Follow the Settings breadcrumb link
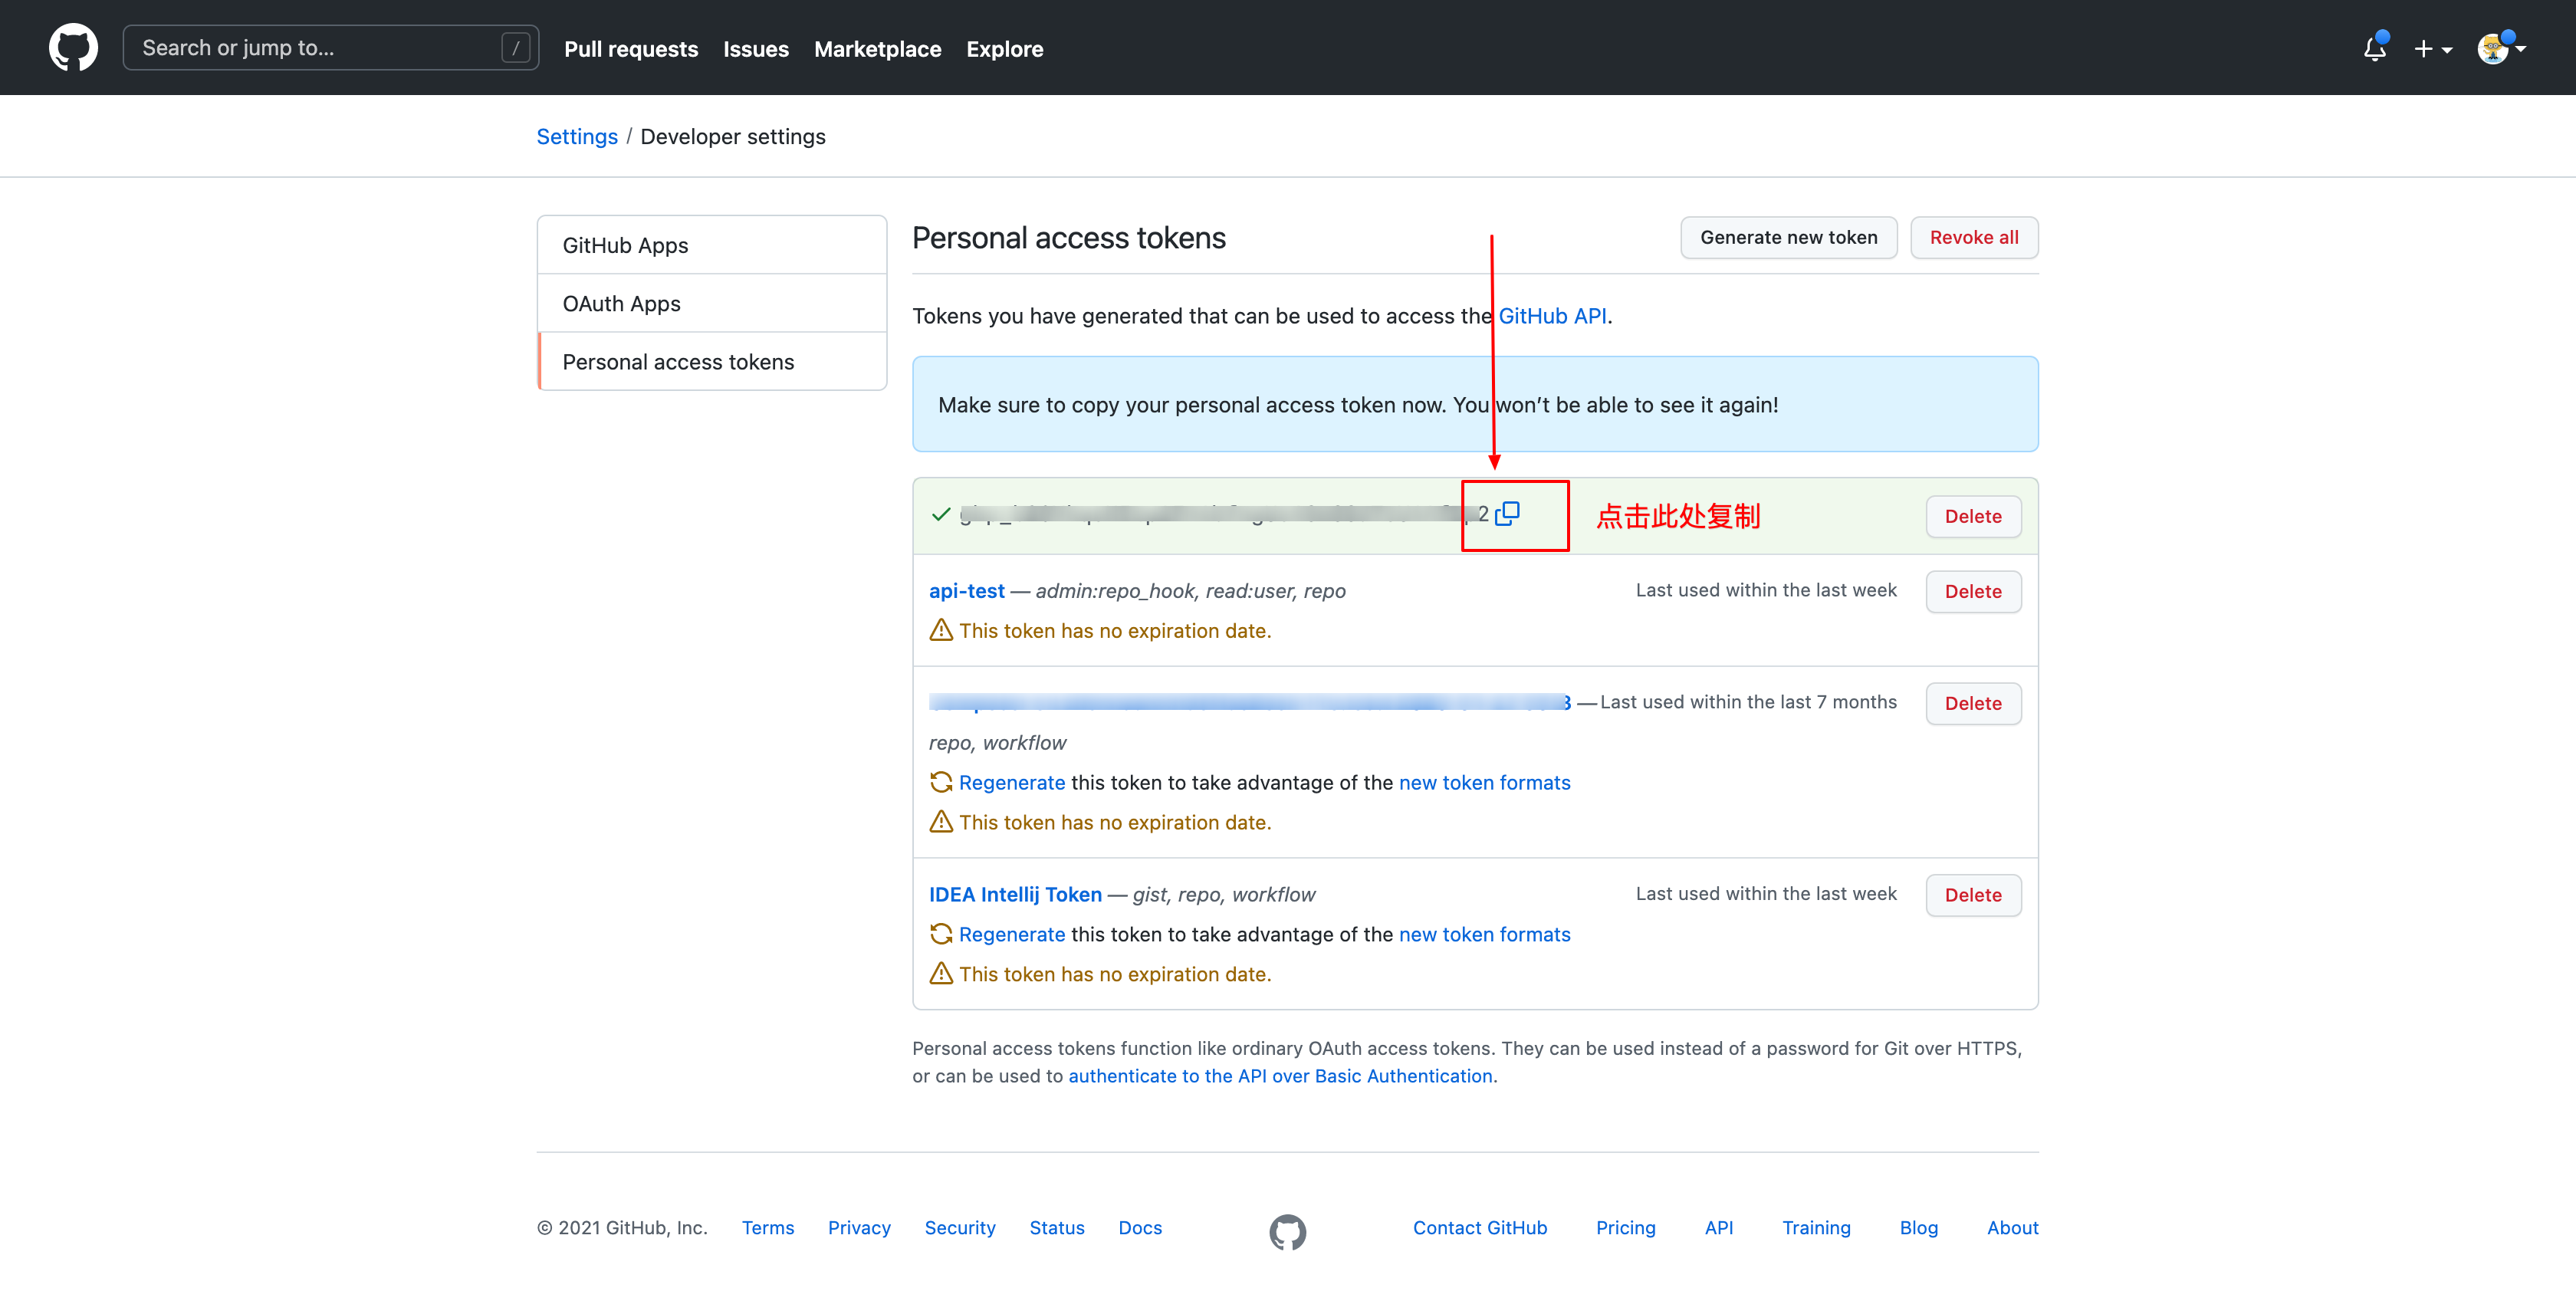 pos(577,136)
